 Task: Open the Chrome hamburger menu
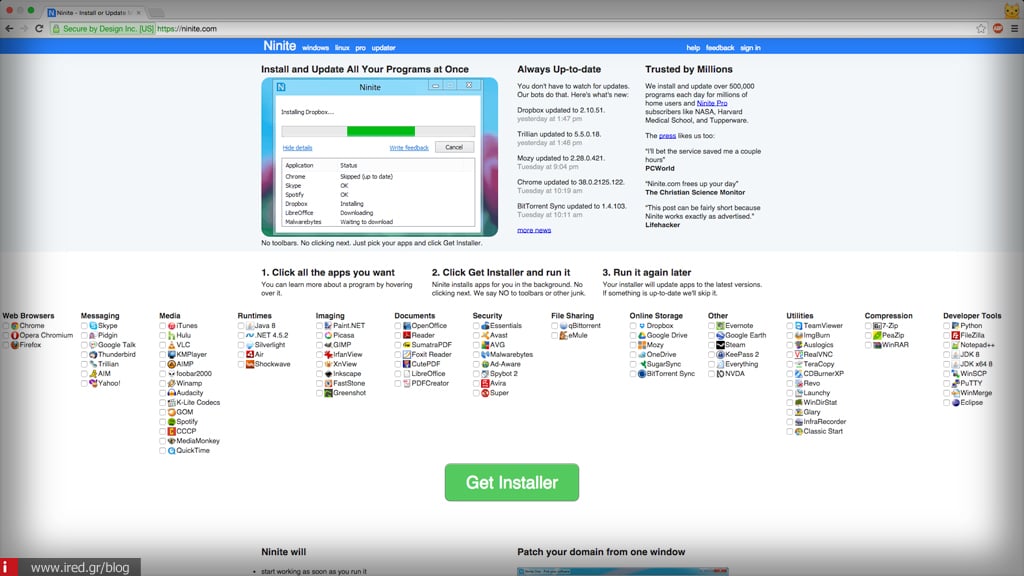(x=1012, y=29)
